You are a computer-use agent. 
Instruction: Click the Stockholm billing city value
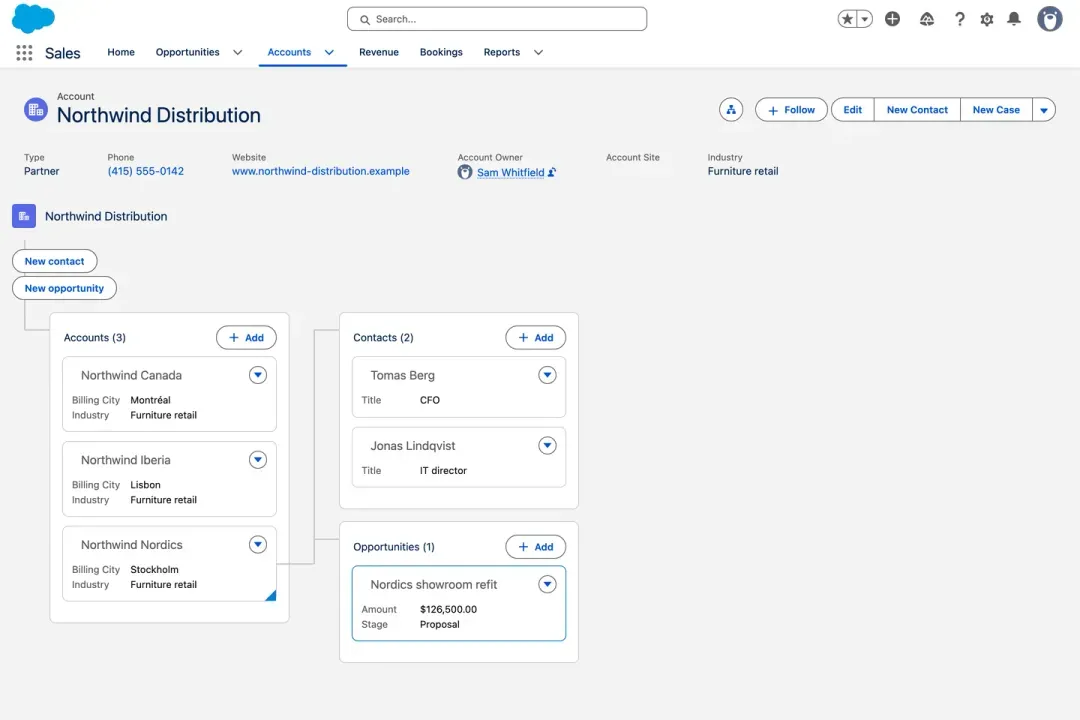[x=154, y=570]
